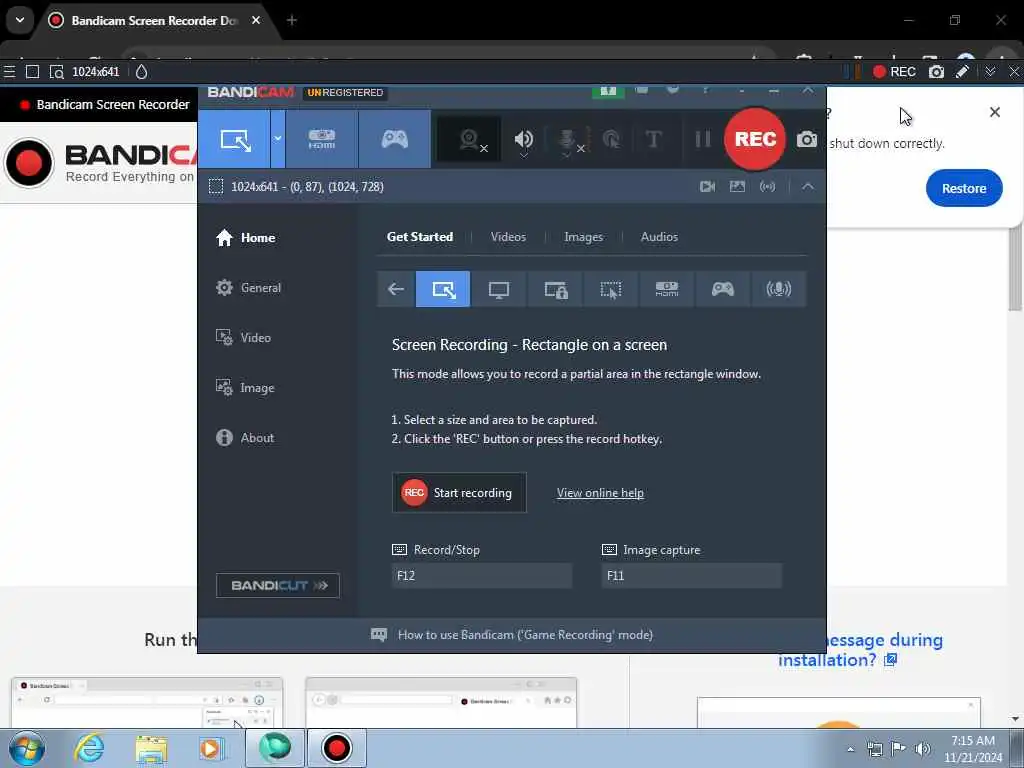This screenshot has height=768, width=1024.
Task: Click the rectangle area selection icon beside 1024x641
Action: 216,187
